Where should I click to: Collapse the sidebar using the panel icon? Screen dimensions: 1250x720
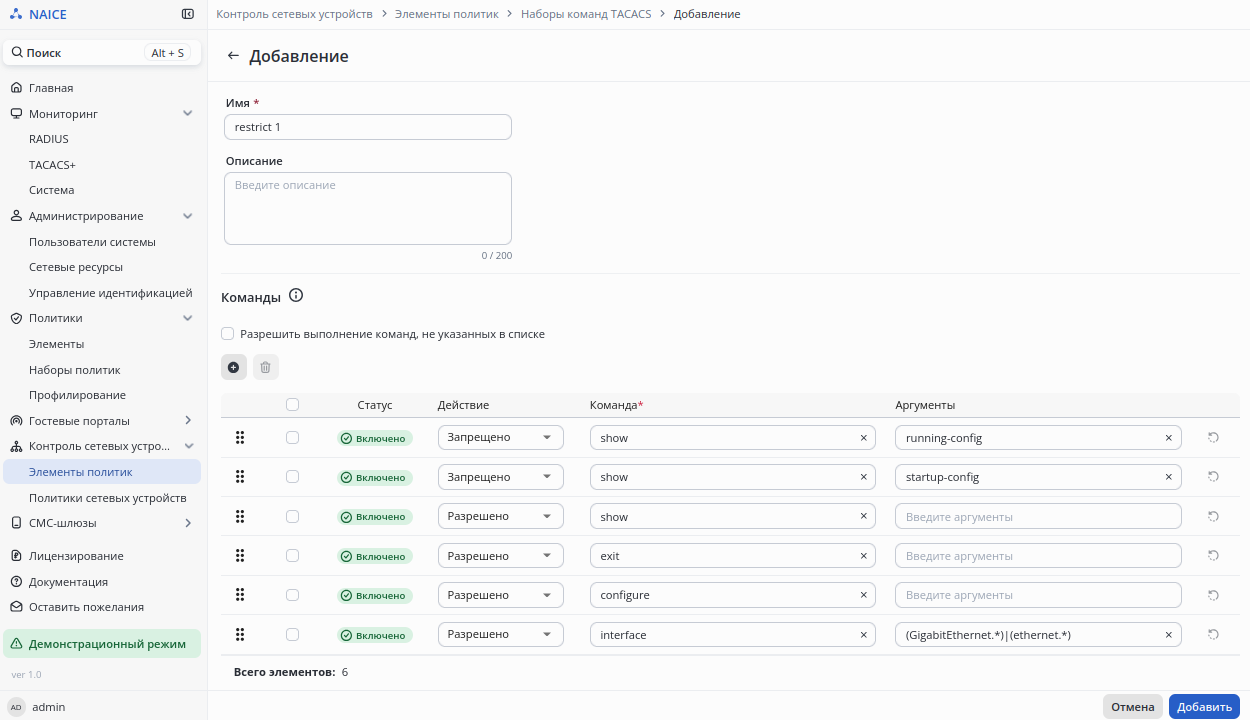(188, 14)
